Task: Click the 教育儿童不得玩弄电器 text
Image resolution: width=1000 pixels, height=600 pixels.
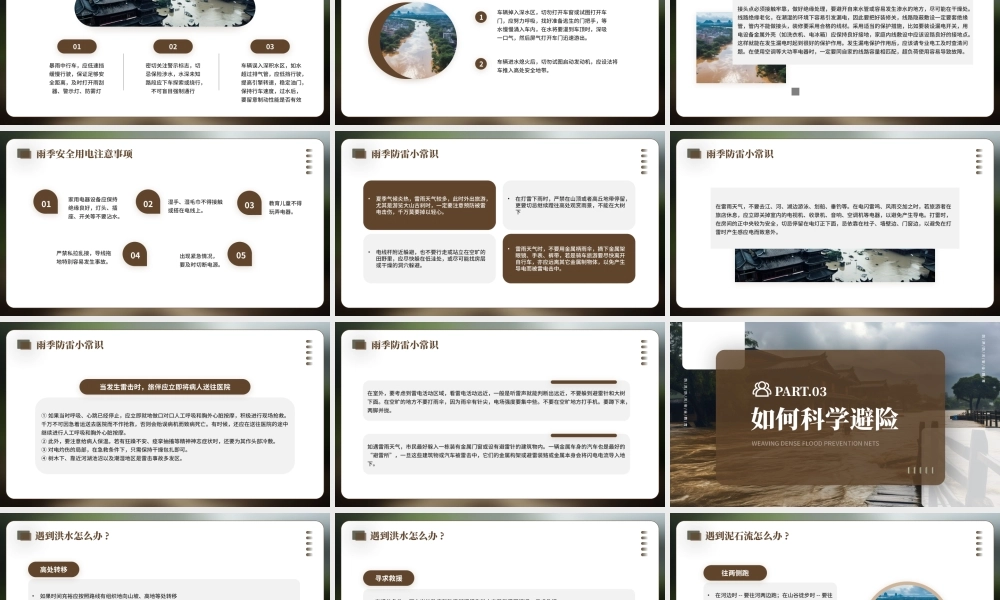Action: 285,207
